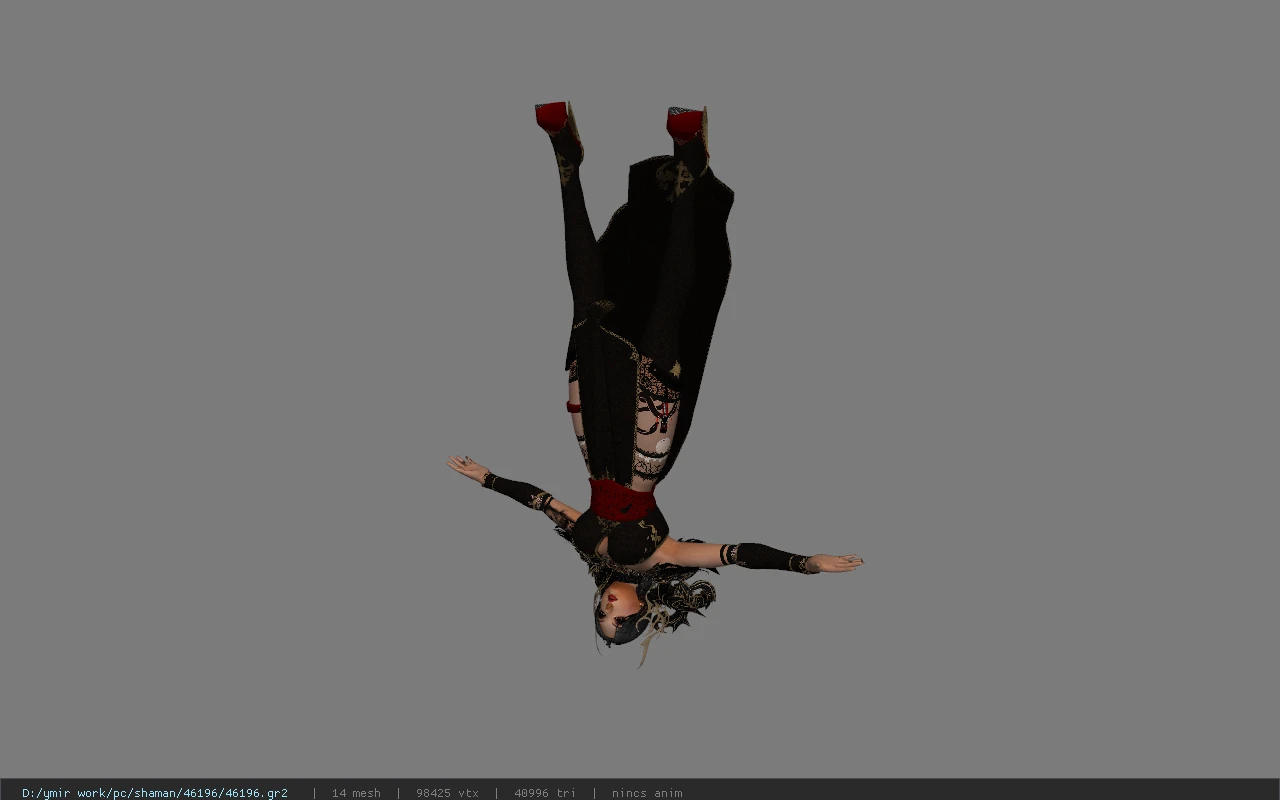Click the 'nincs anim' status text
The image size is (1280, 800).
[x=647, y=793]
